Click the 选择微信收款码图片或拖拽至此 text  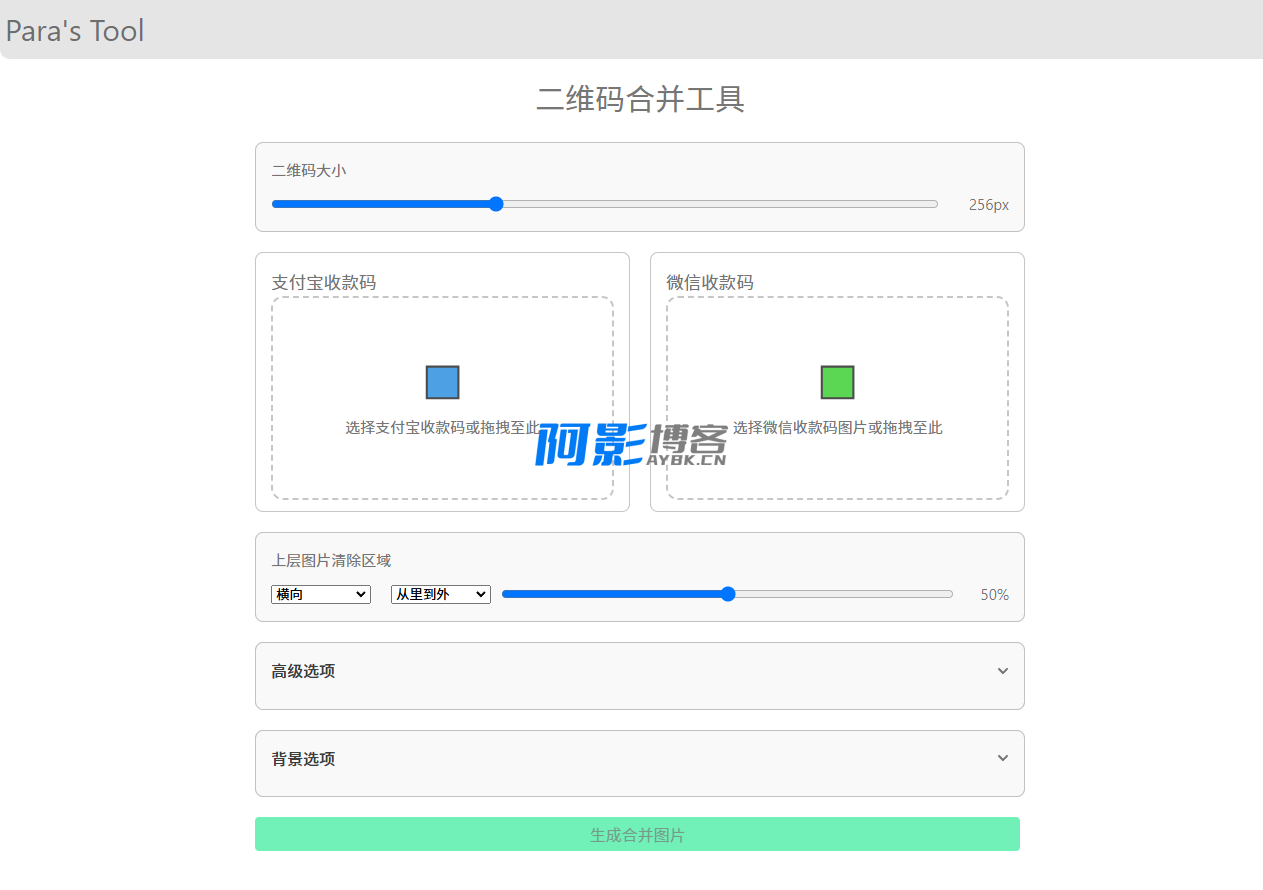837,428
